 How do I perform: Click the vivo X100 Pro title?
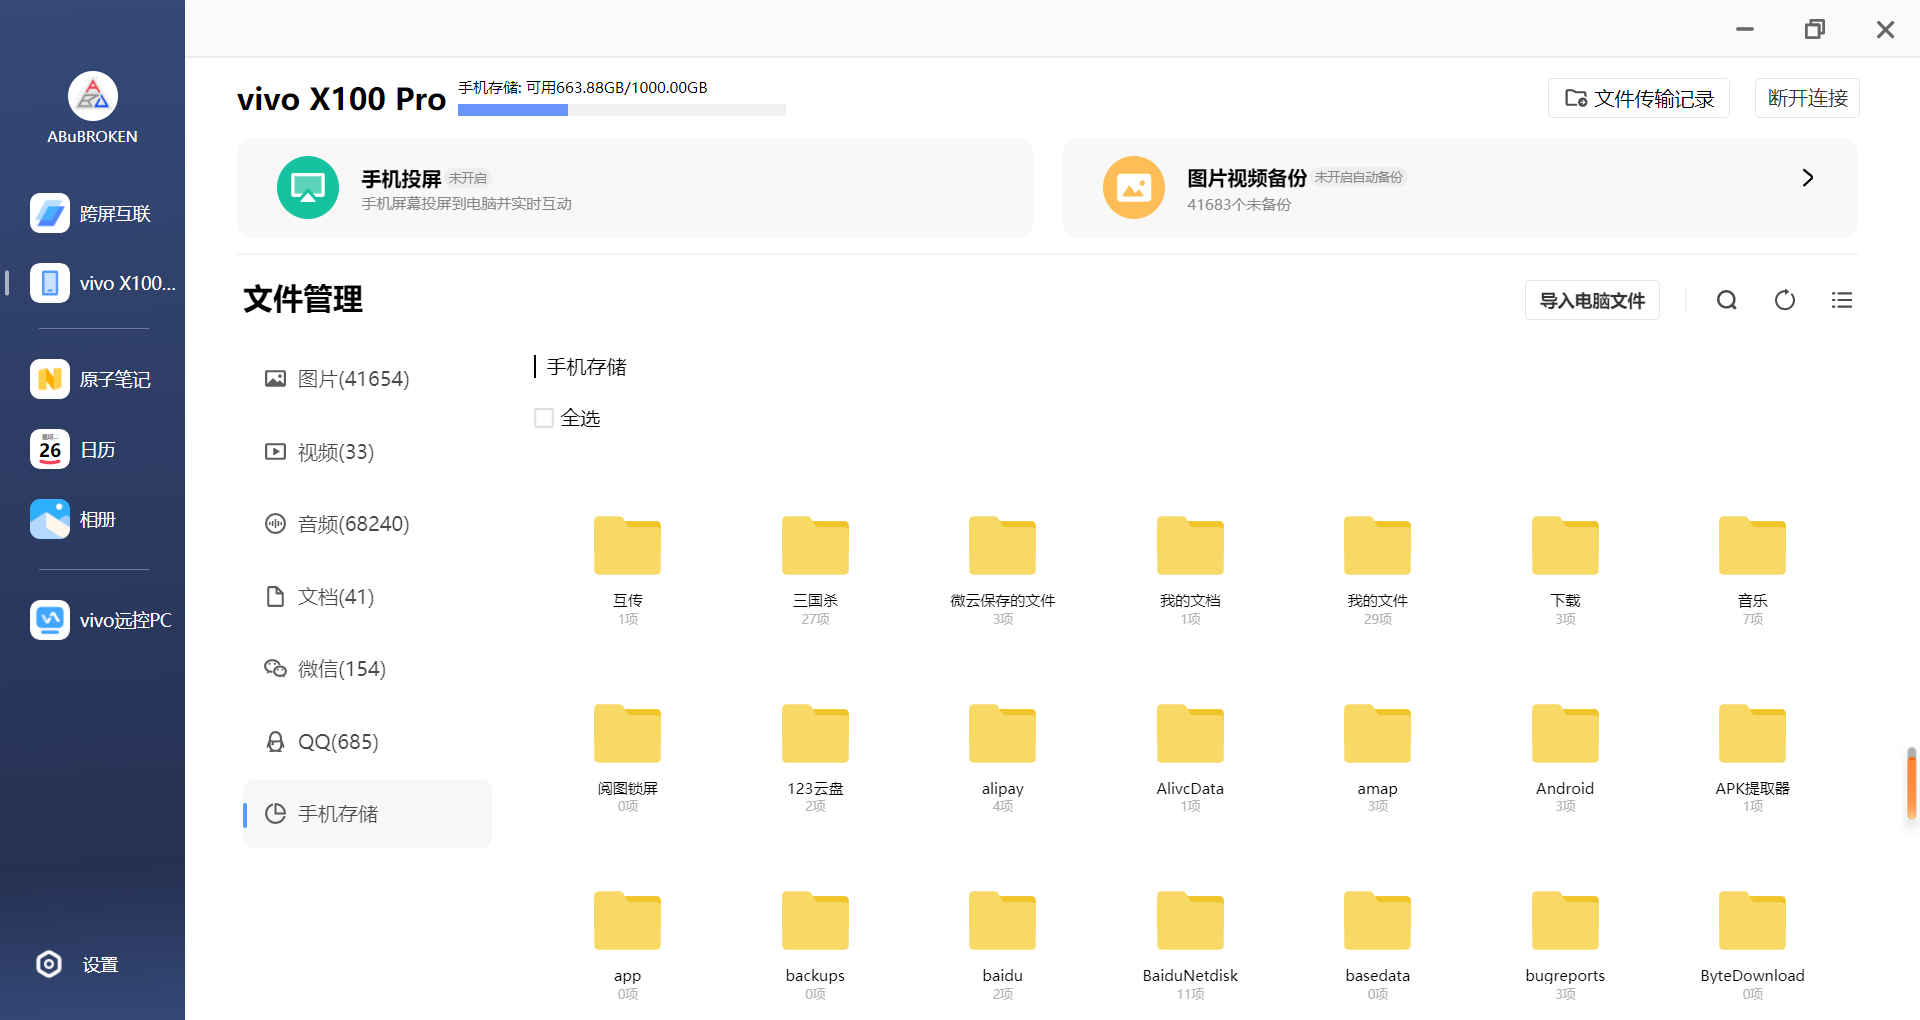pos(341,99)
